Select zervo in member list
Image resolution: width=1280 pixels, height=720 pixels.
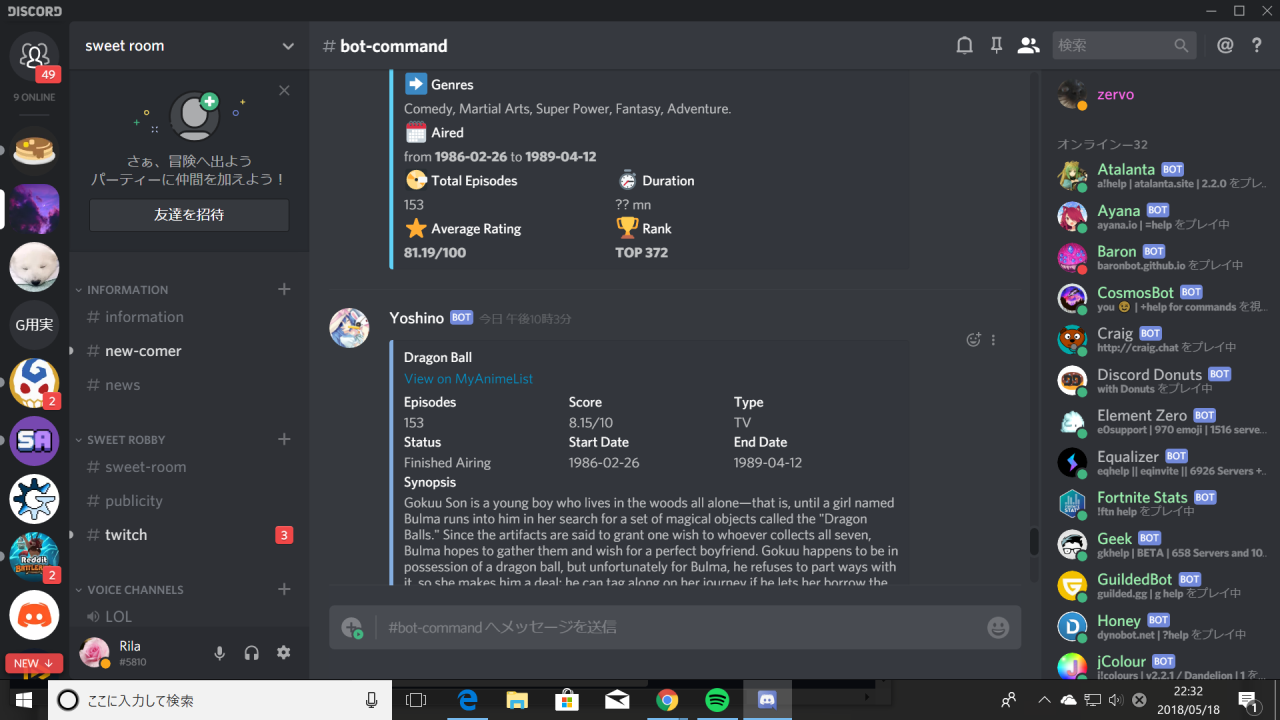point(1161,95)
